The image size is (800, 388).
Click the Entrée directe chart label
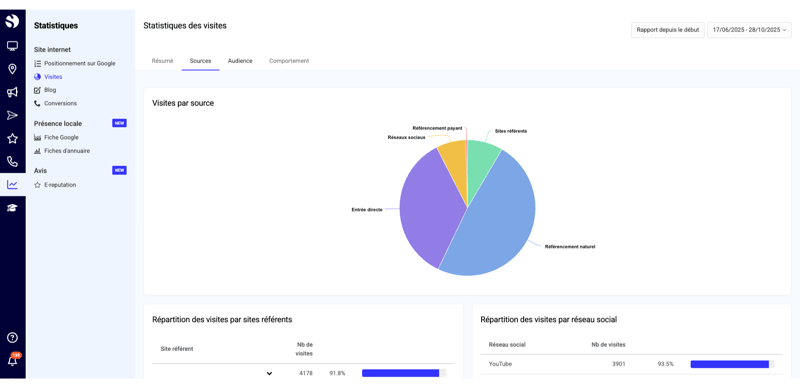(367, 209)
